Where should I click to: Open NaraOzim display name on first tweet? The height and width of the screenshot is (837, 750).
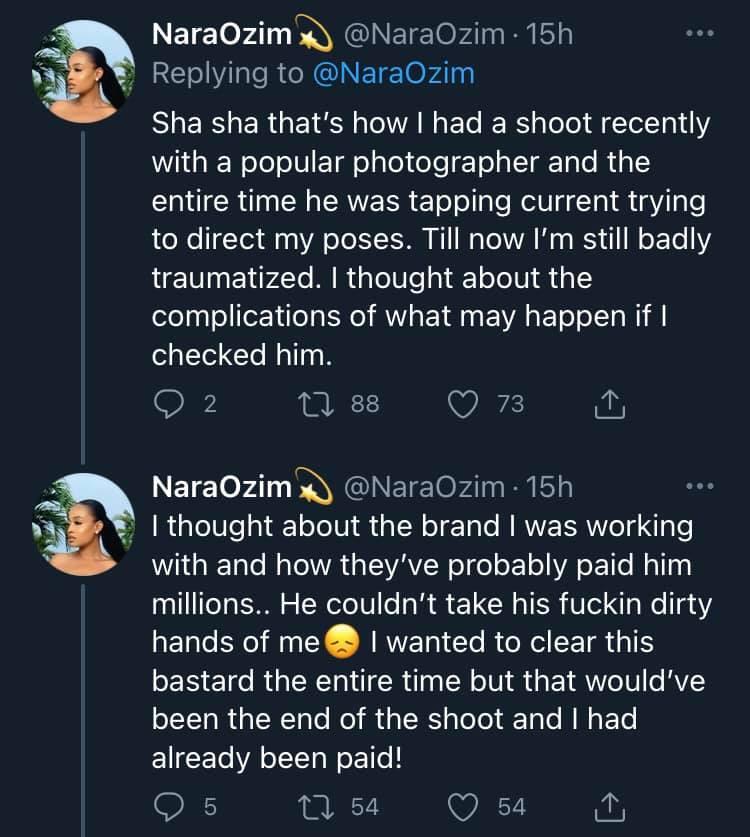point(222,34)
